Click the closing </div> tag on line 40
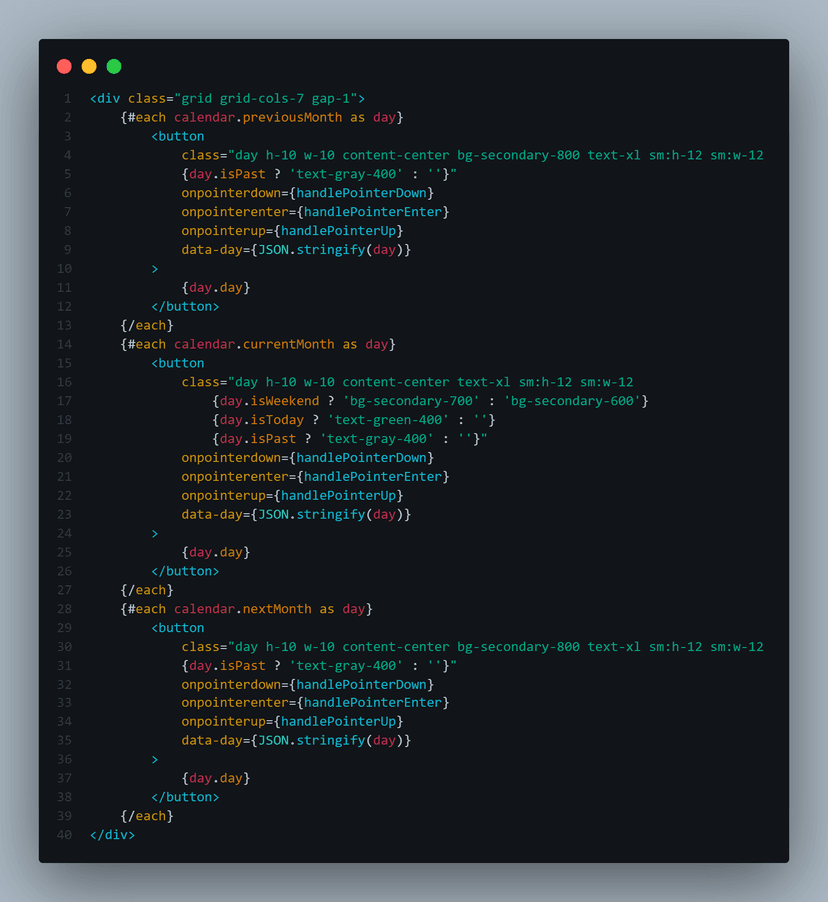Image resolution: width=828 pixels, height=902 pixels. click(x=112, y=835)
